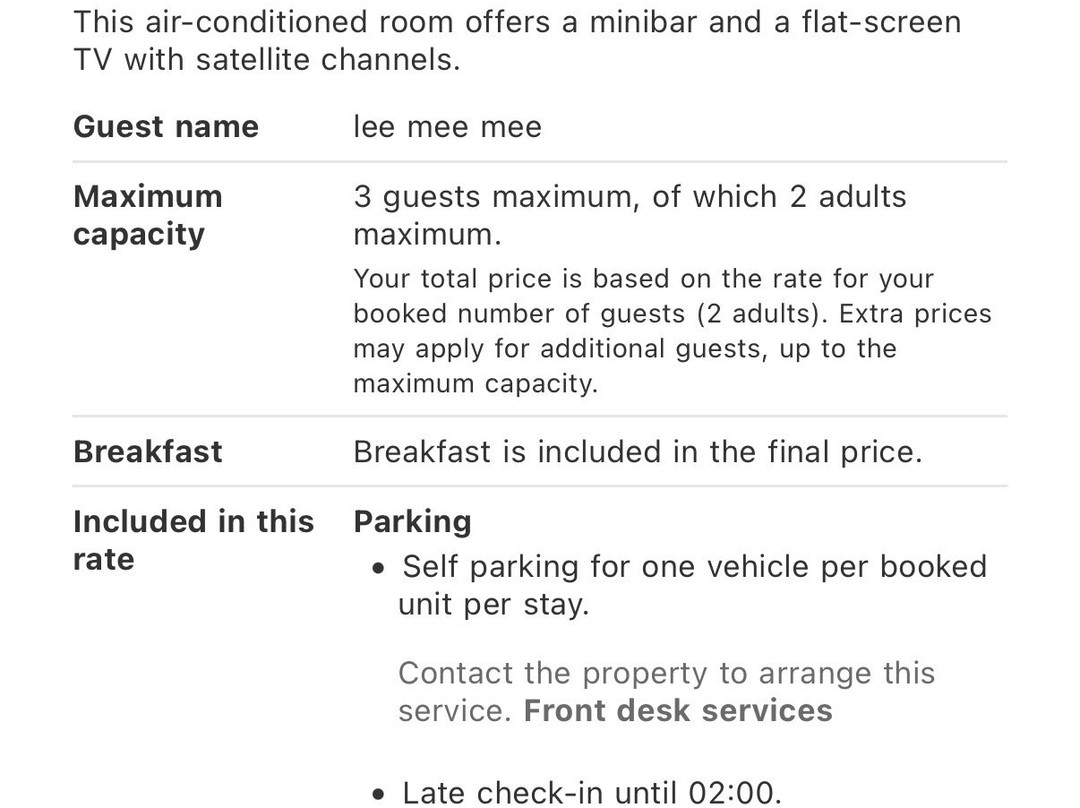The width and height of the screenshot is (1080, 808).
Task: Click the total price guests note paragraph
Action: tap(672, 331)
